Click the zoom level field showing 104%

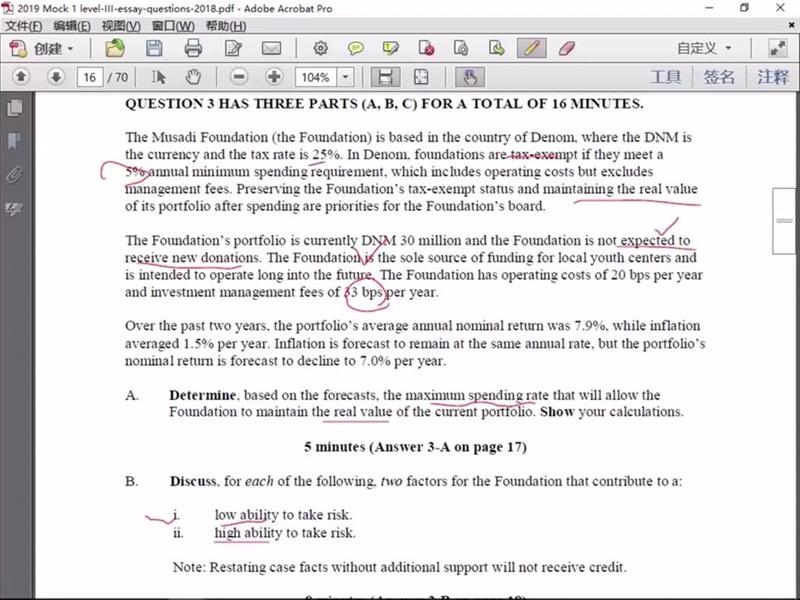click(316, 78)
